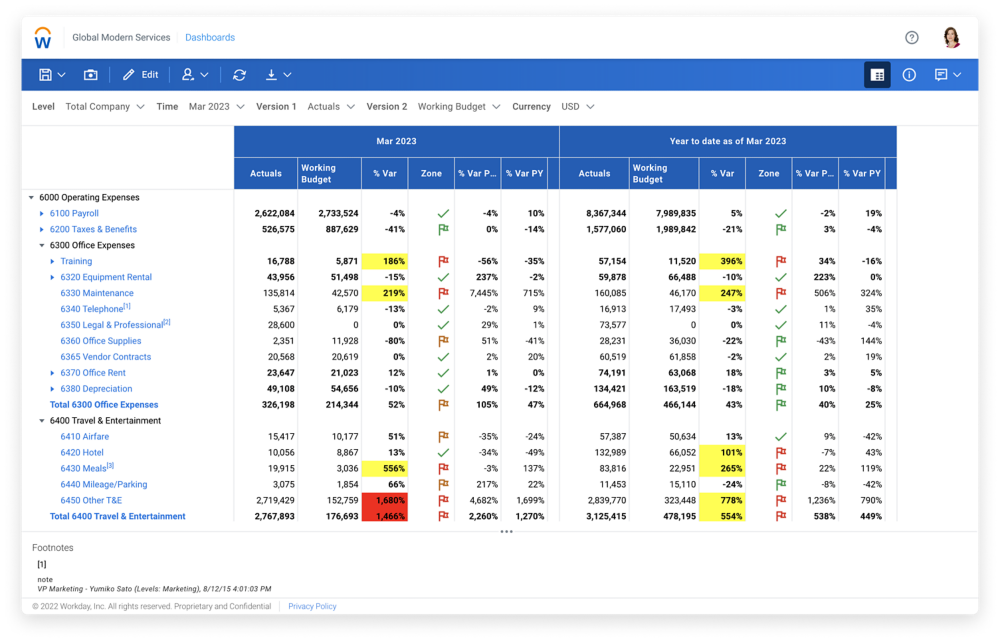Open the Level Total Company dropdown
This screenshot has height=642, width=1000.
pos(104,107)
